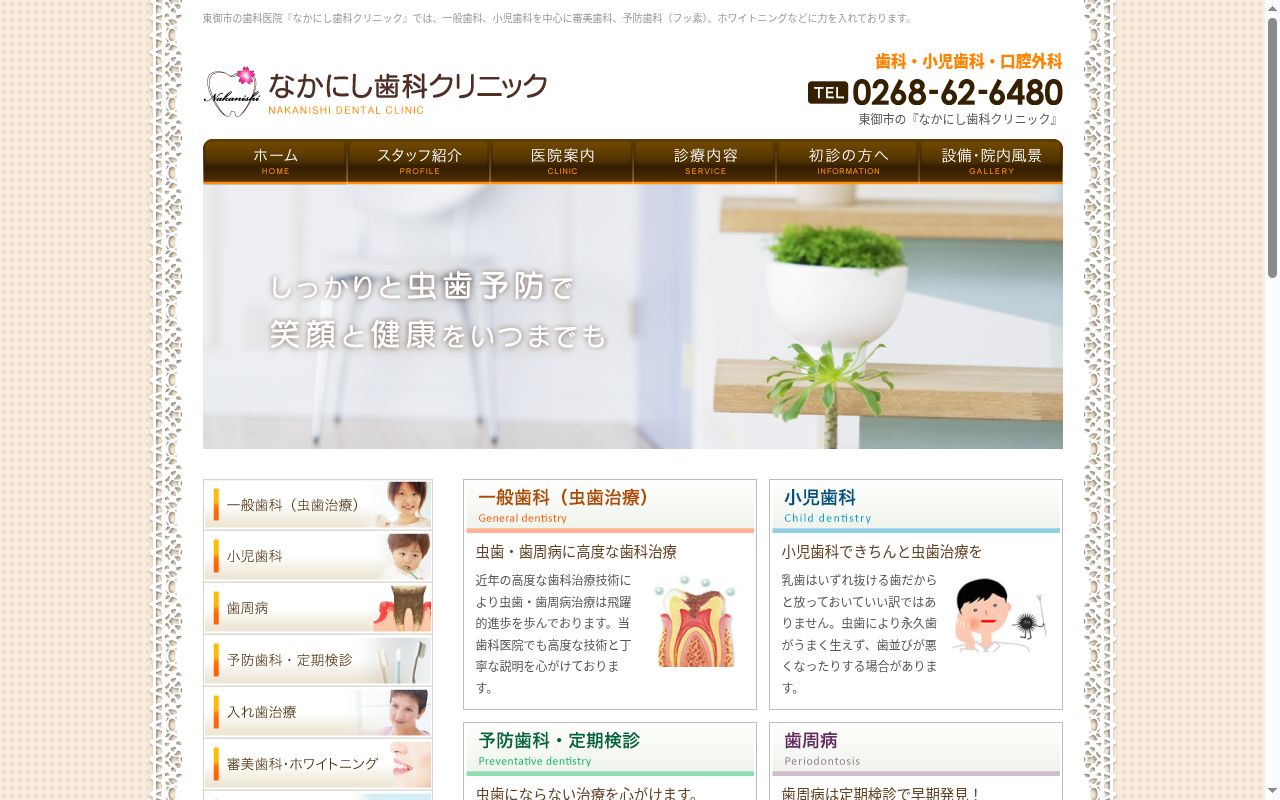The height and width of the screenshot is (800, 1280).
Task: Click the 東御市の『なかにし歯科クリニック』 caption under phone
Action: click(x=960, y=119)
